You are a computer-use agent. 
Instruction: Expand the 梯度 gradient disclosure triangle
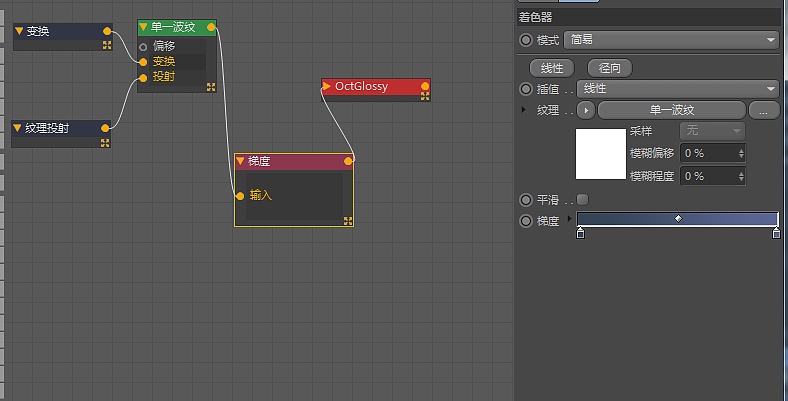[x=569, y=219]
